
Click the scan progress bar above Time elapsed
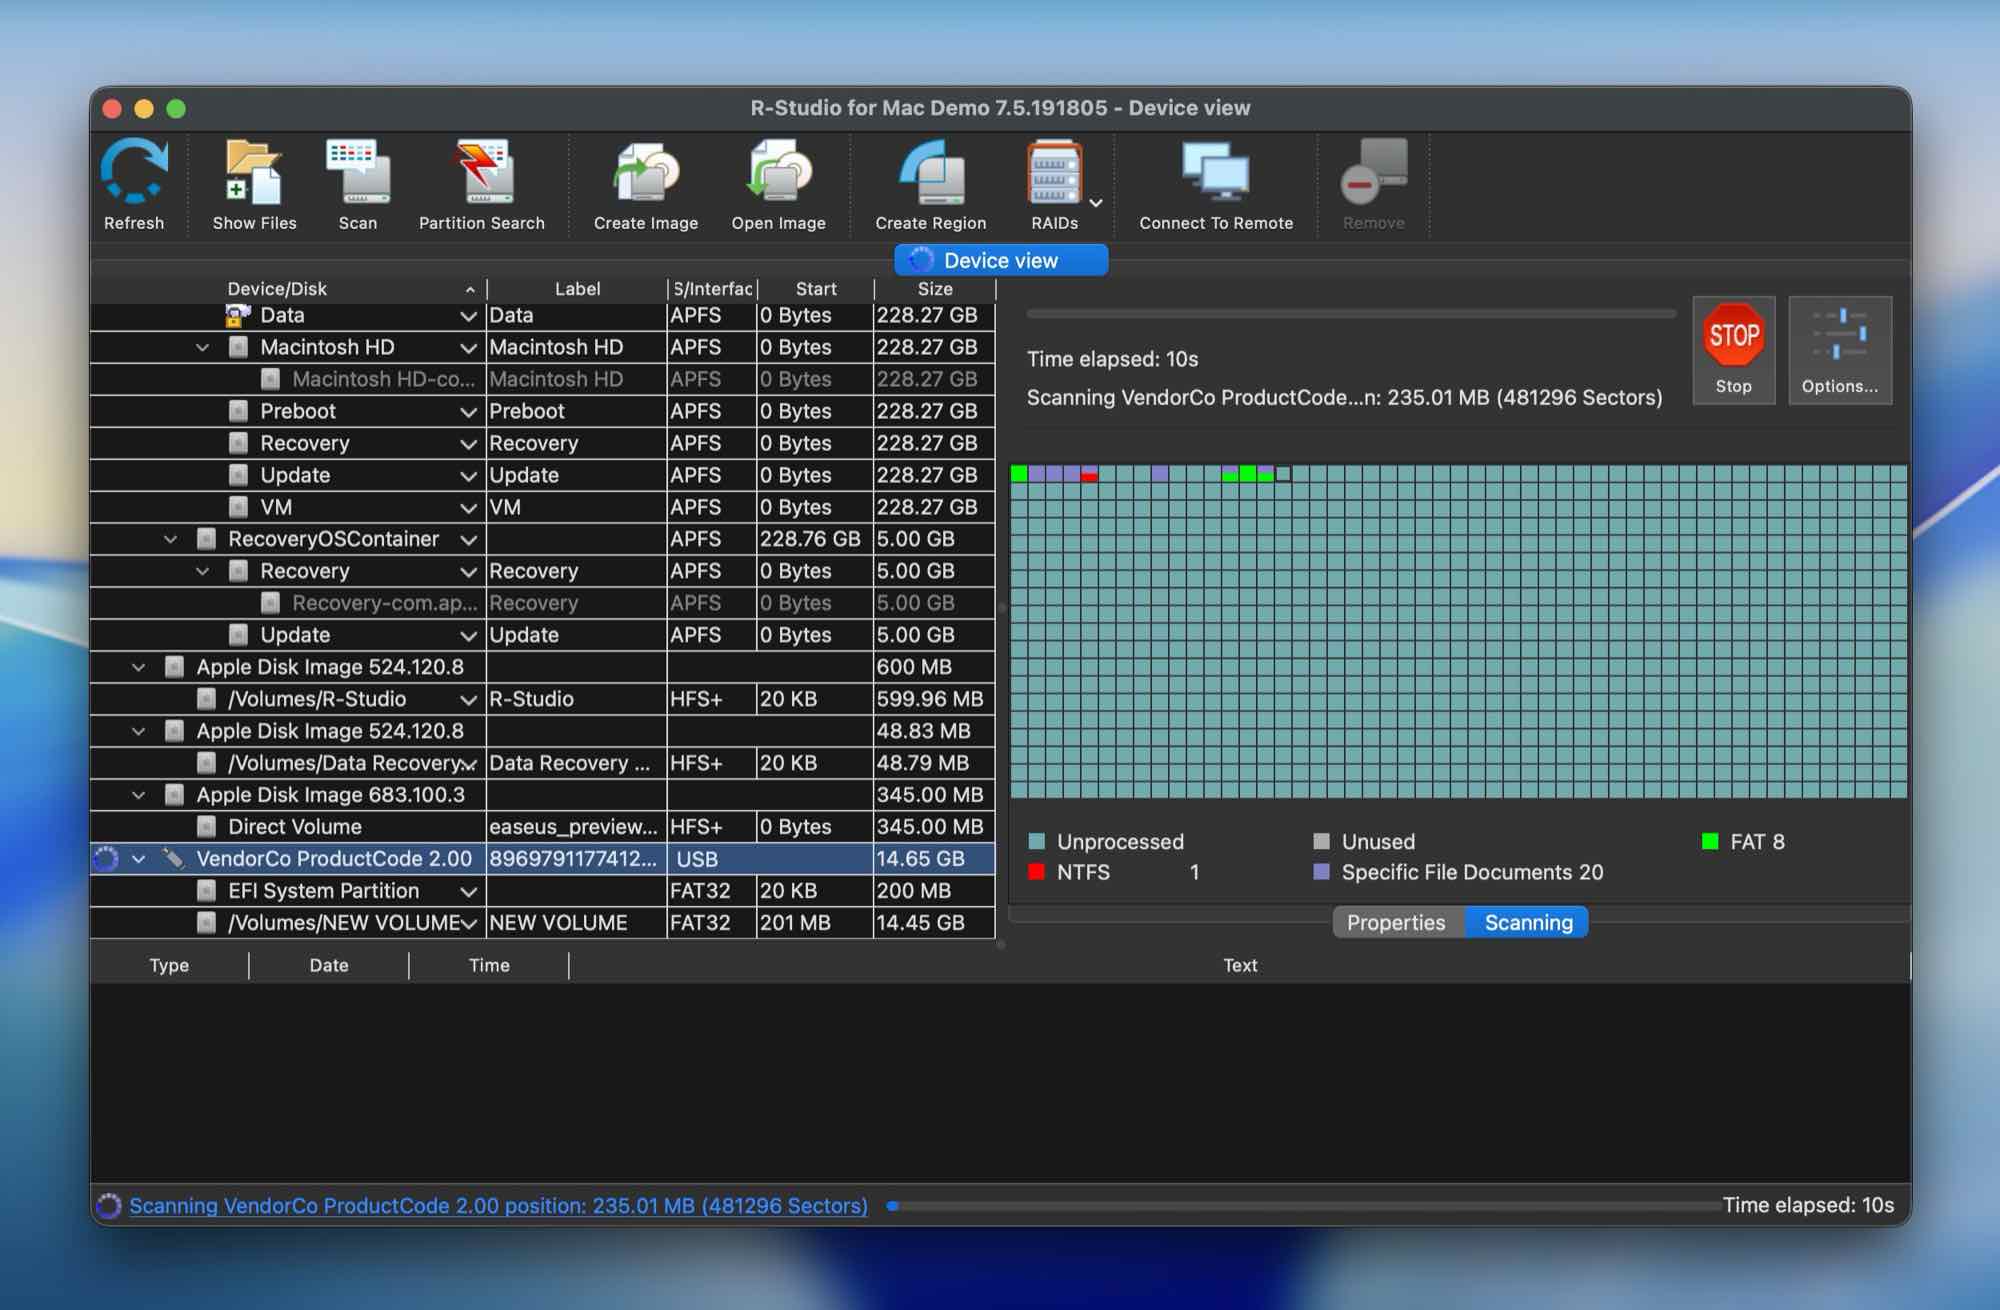pyautogui.click(x=1351, y=314)
